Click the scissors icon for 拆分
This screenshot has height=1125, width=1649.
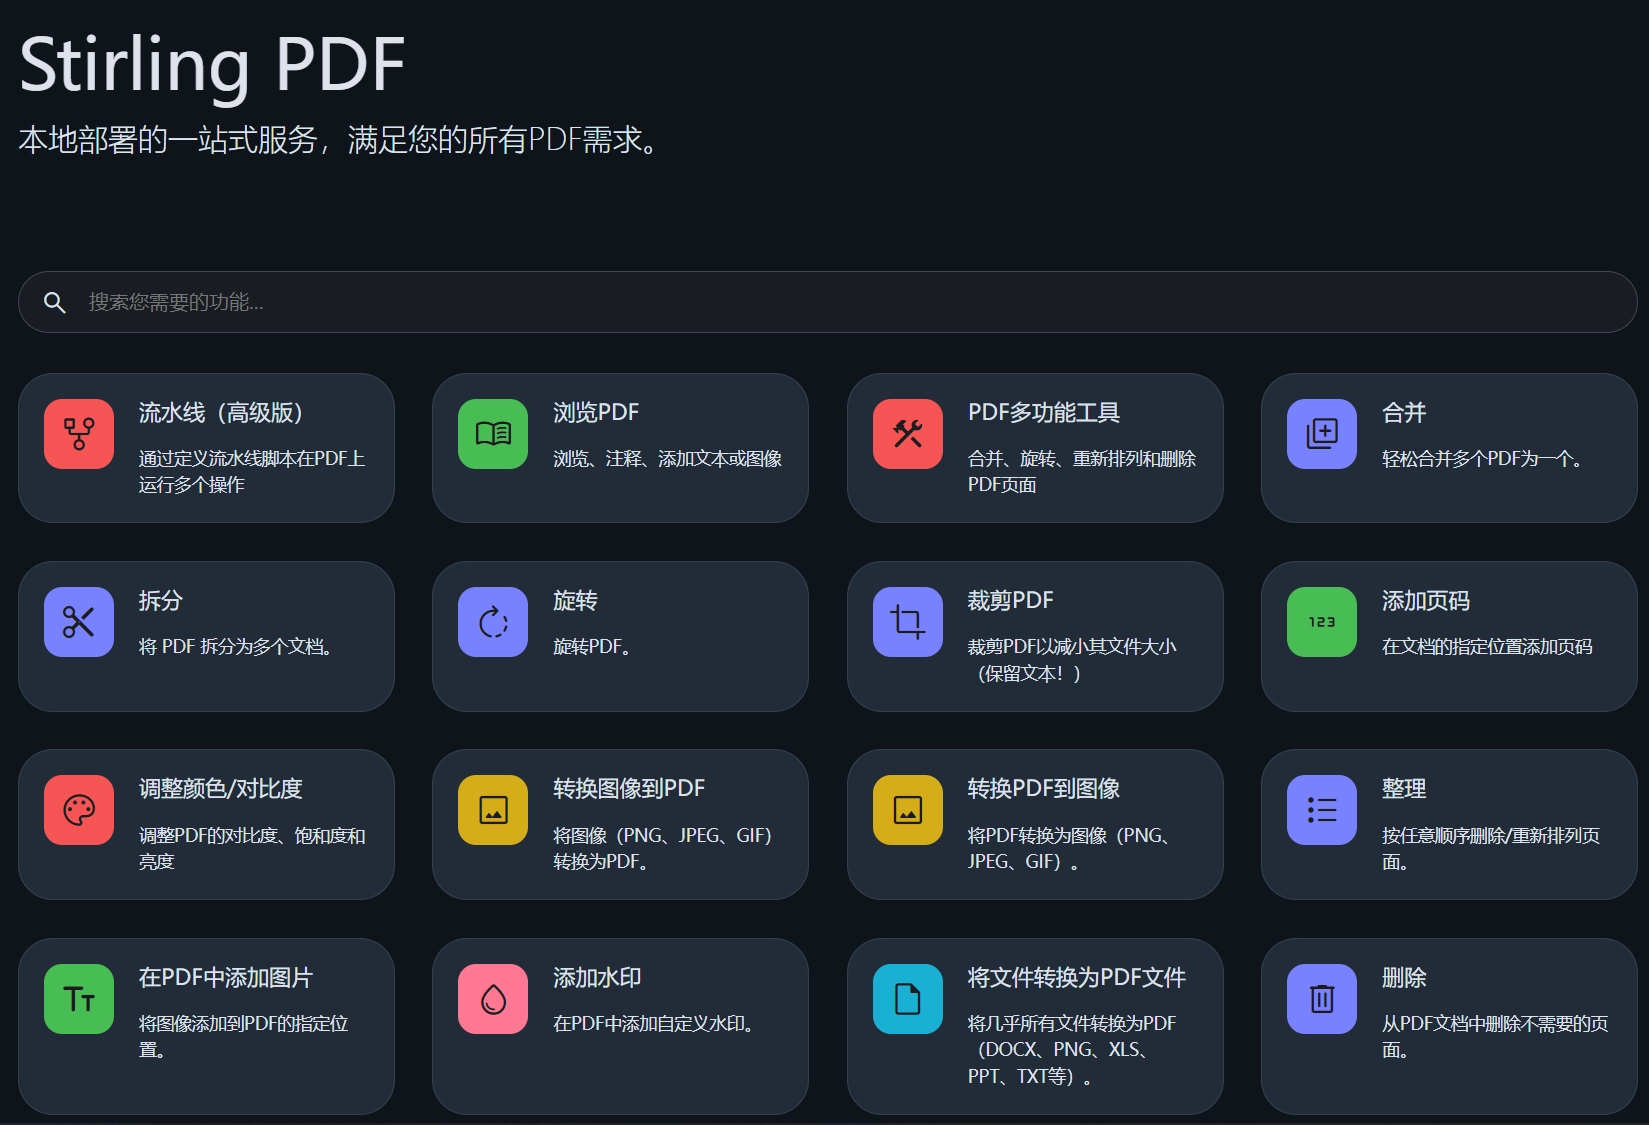pos(79,622)
